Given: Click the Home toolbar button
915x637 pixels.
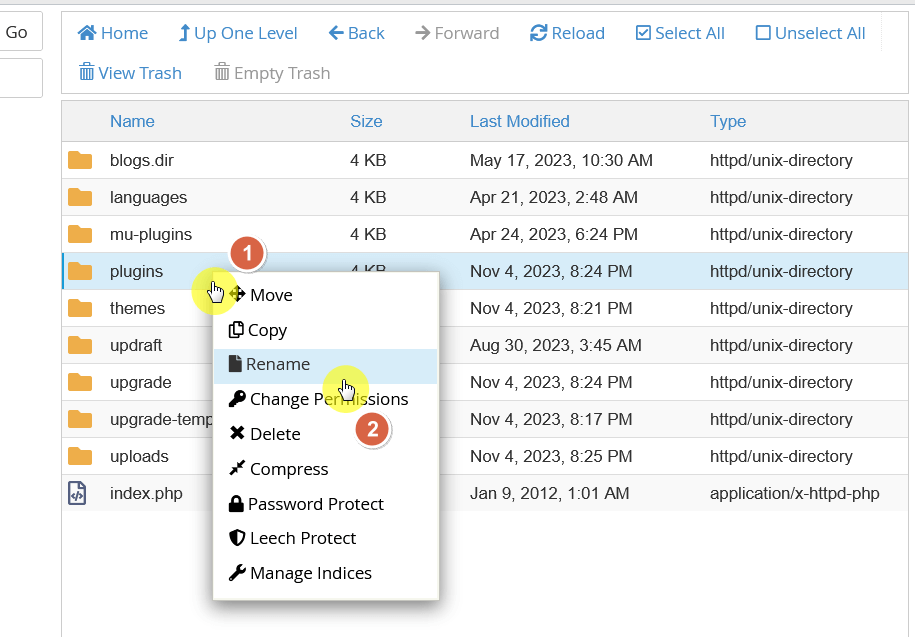Looking at the screenshot, I should 113,33.
